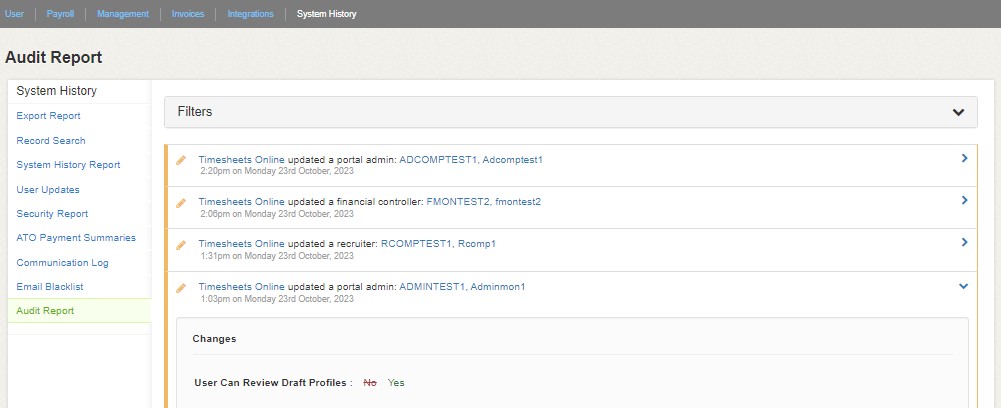Open the Management menu
1001x408 pixels.
(123, 14)
